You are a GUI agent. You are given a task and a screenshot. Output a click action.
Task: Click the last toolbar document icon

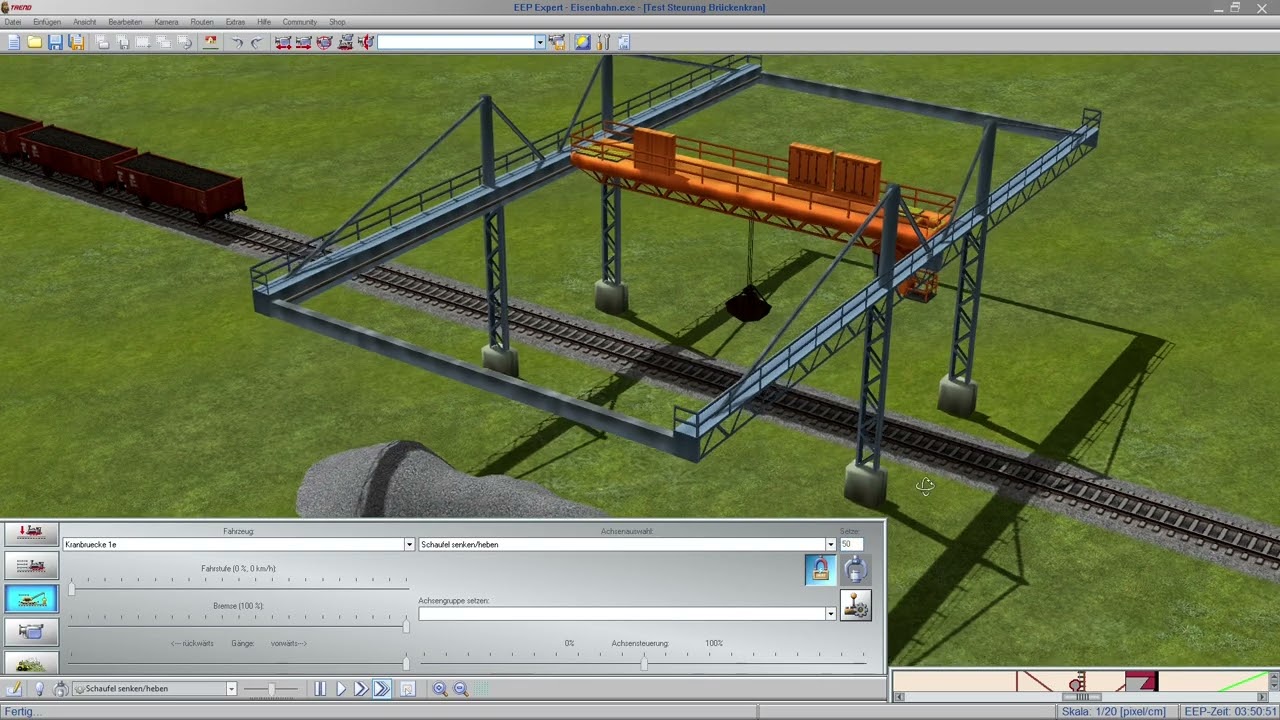coord(623,42)
